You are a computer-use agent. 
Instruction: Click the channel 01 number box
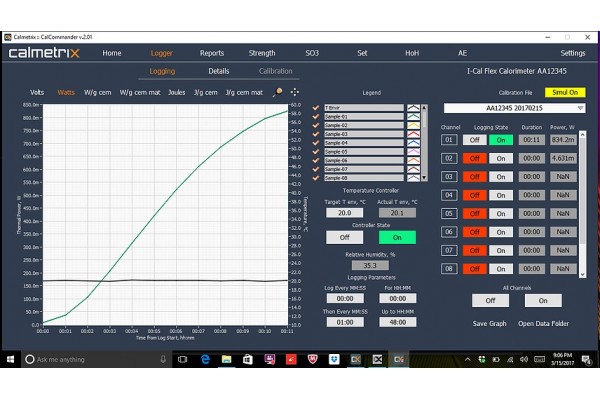click(x=449, y=140)
